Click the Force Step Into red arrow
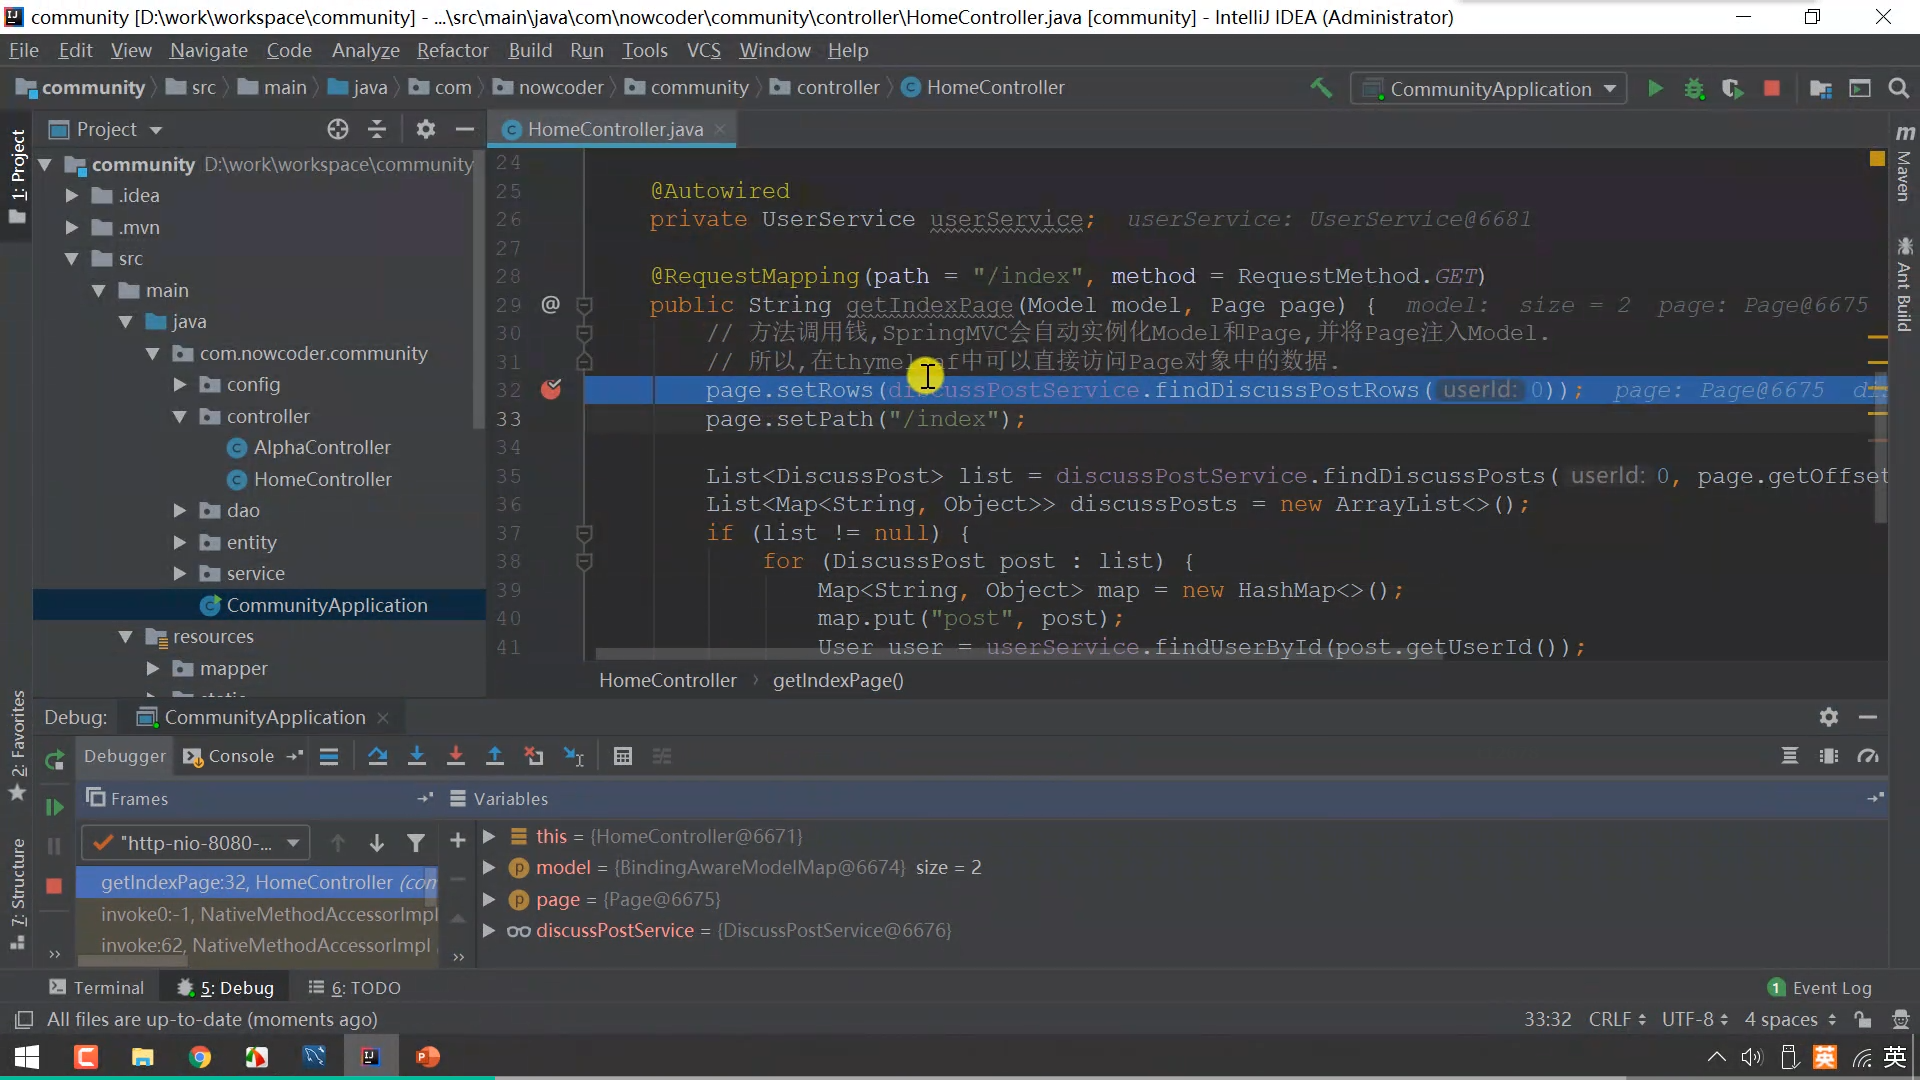 (456, 757)
